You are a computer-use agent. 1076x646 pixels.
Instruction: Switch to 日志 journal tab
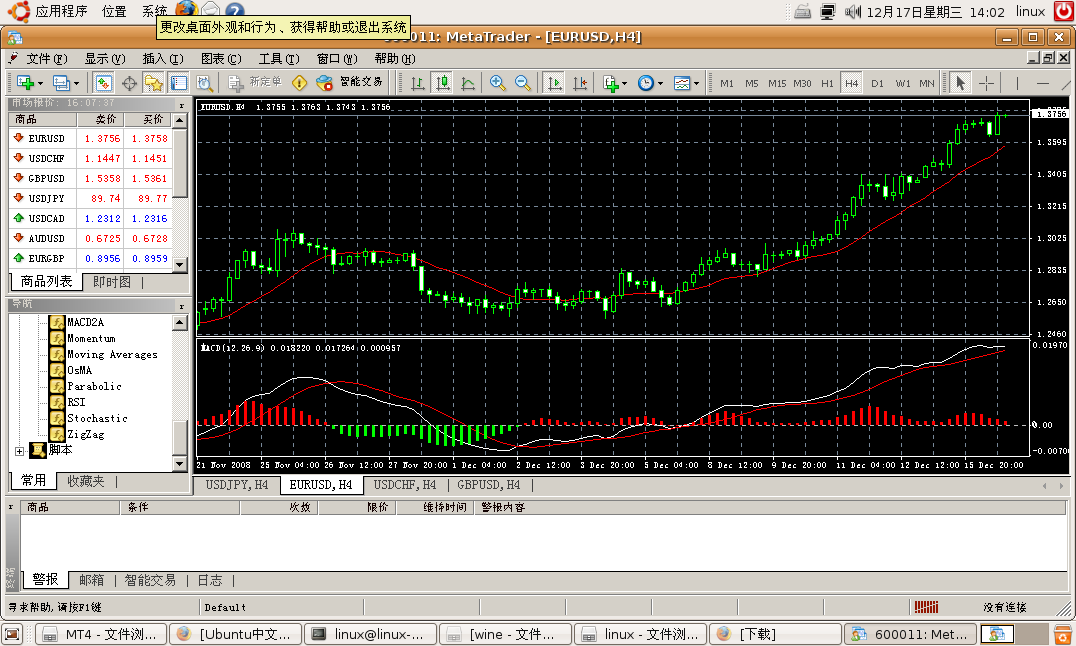coord(210,580)
